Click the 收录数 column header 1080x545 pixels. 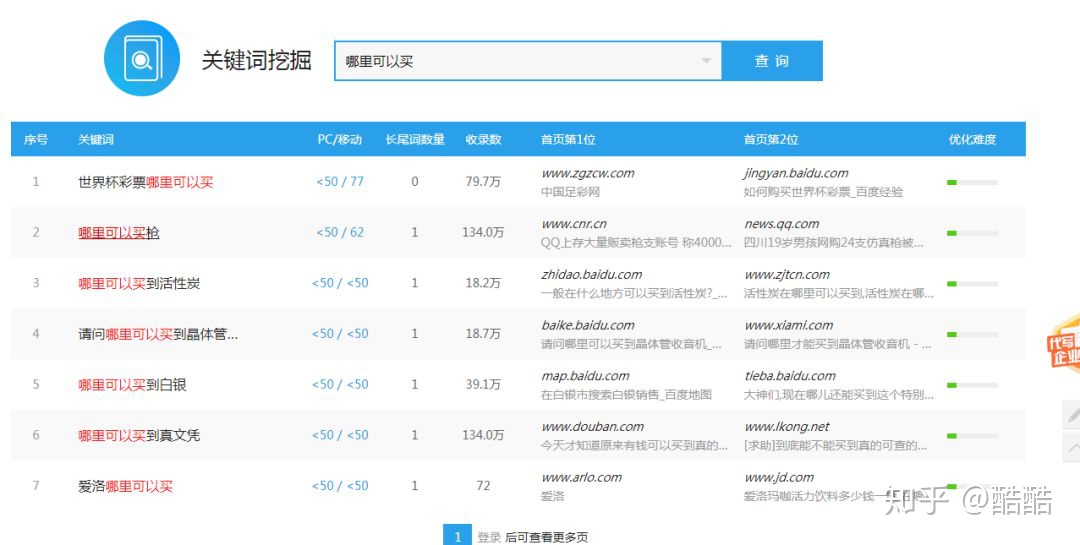point(484,139)
